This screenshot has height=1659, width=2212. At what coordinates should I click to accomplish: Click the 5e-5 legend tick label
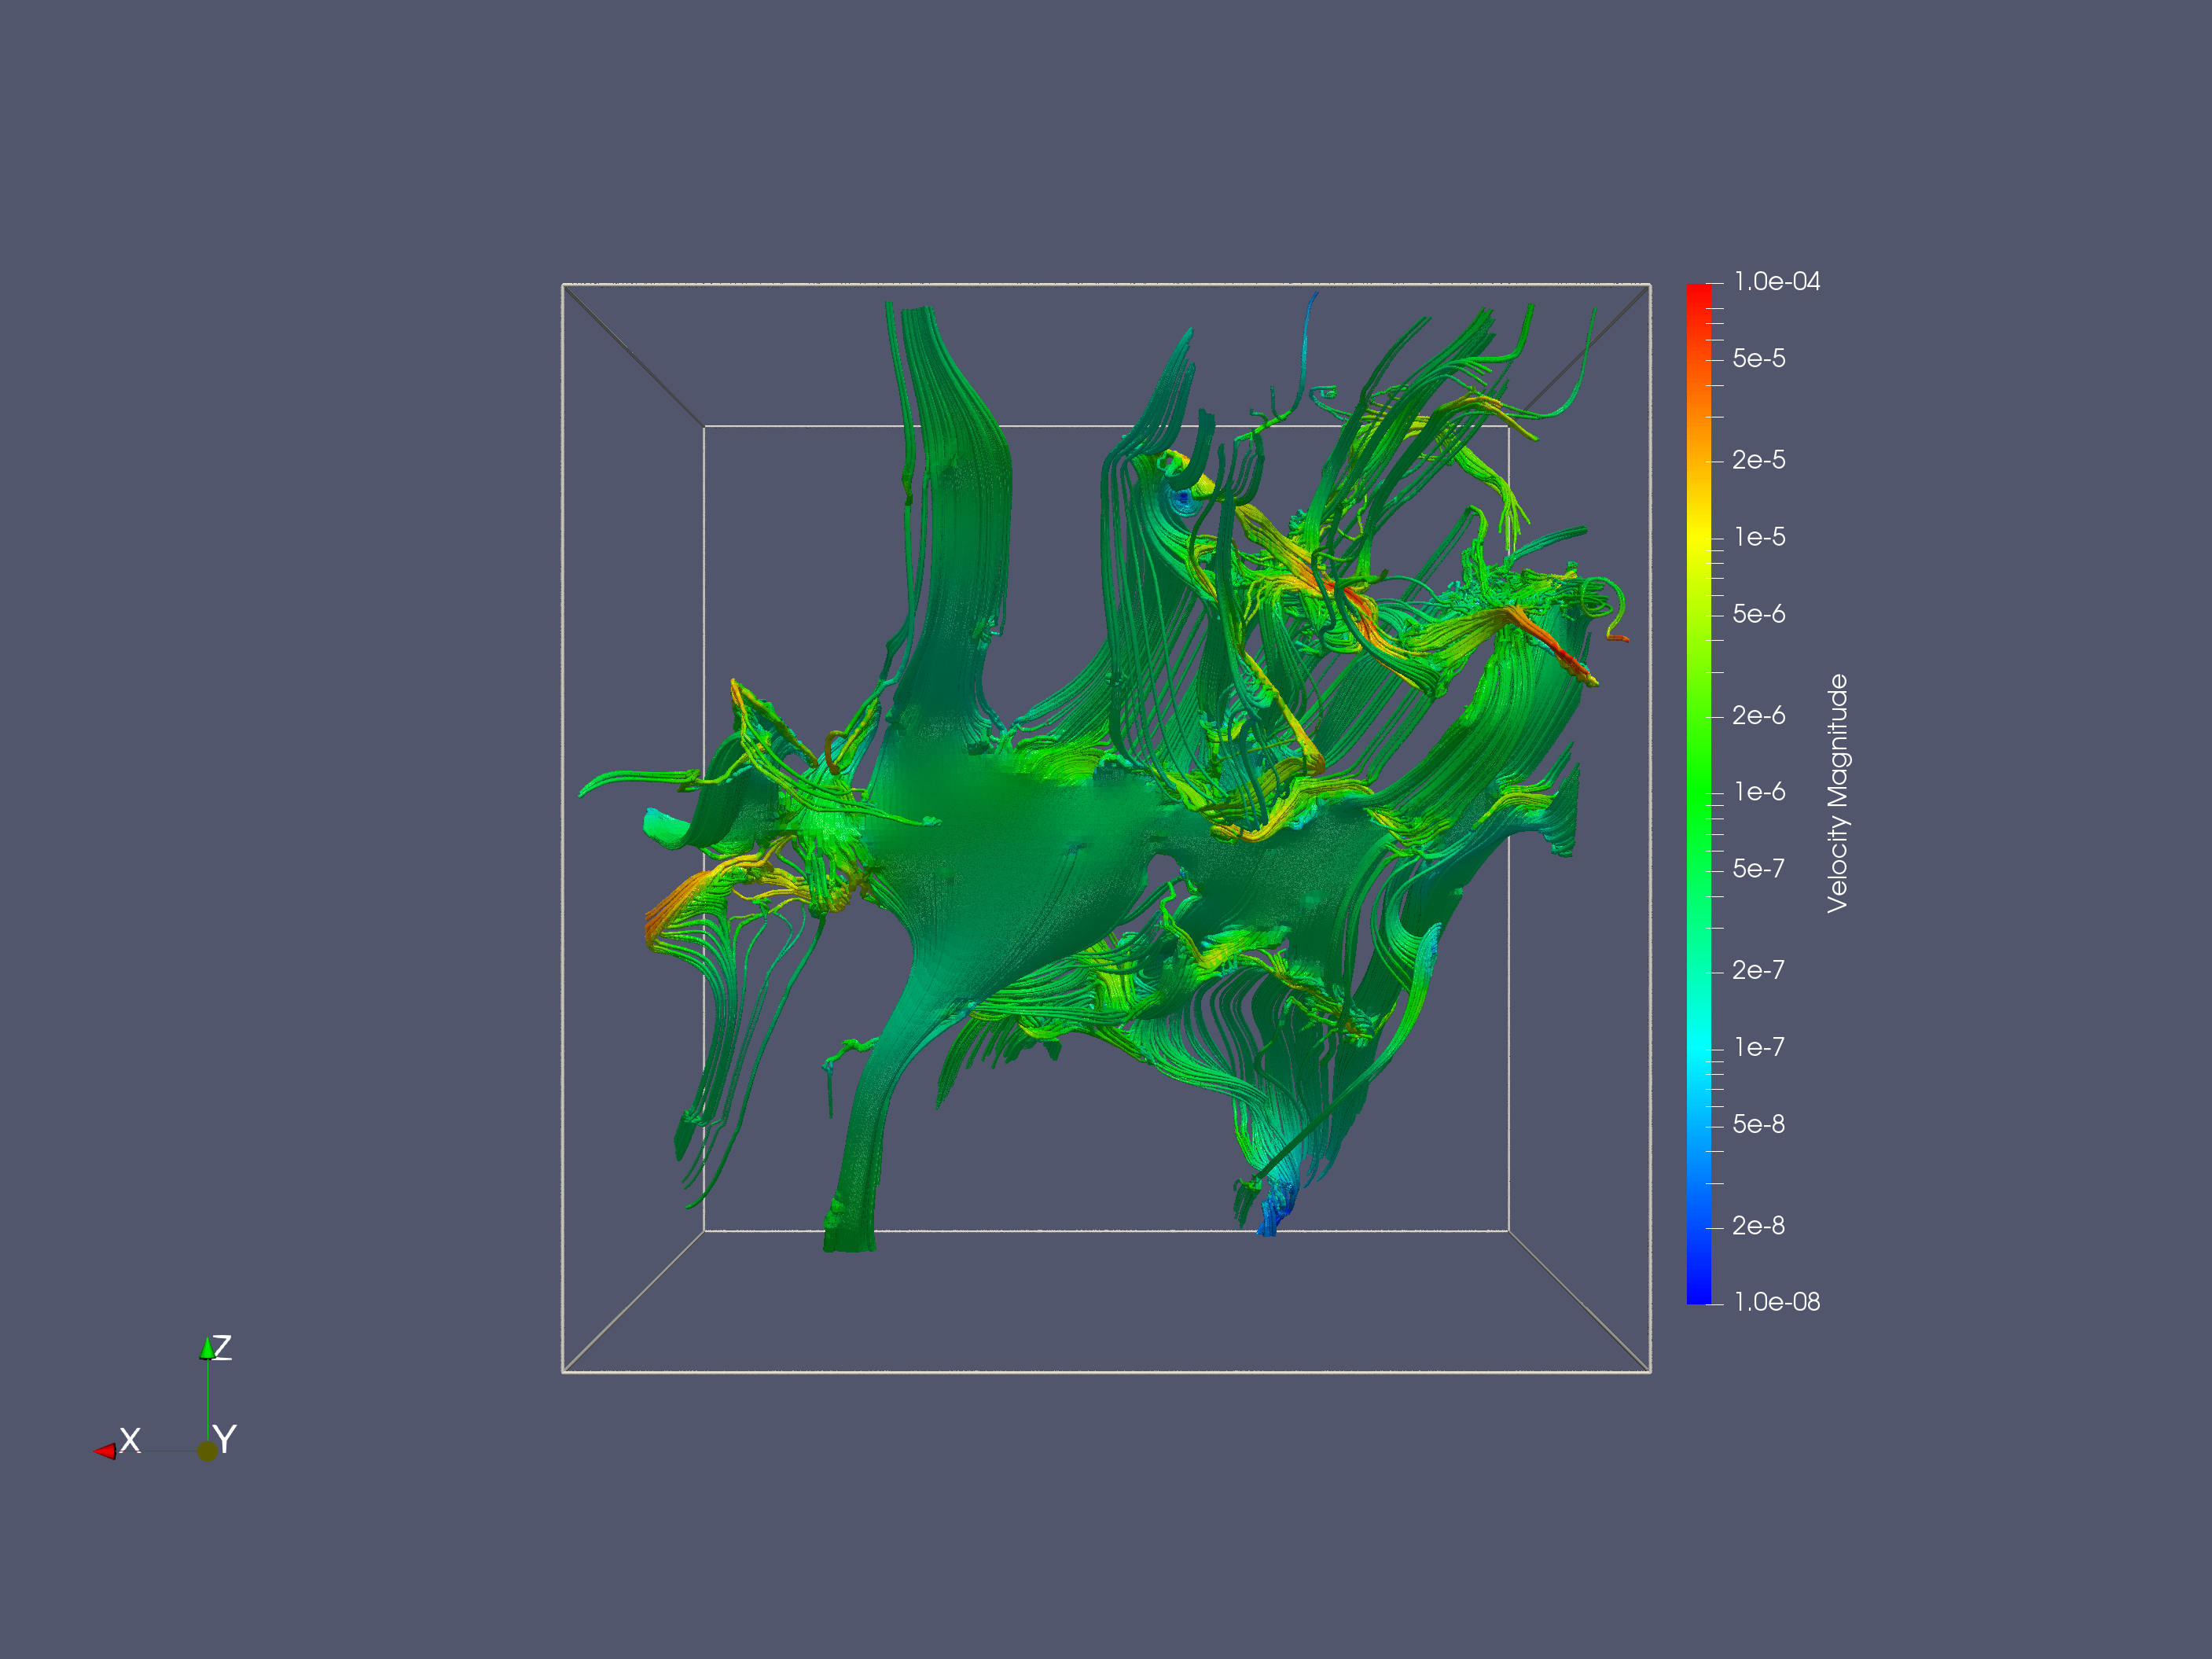(1758, 358)
